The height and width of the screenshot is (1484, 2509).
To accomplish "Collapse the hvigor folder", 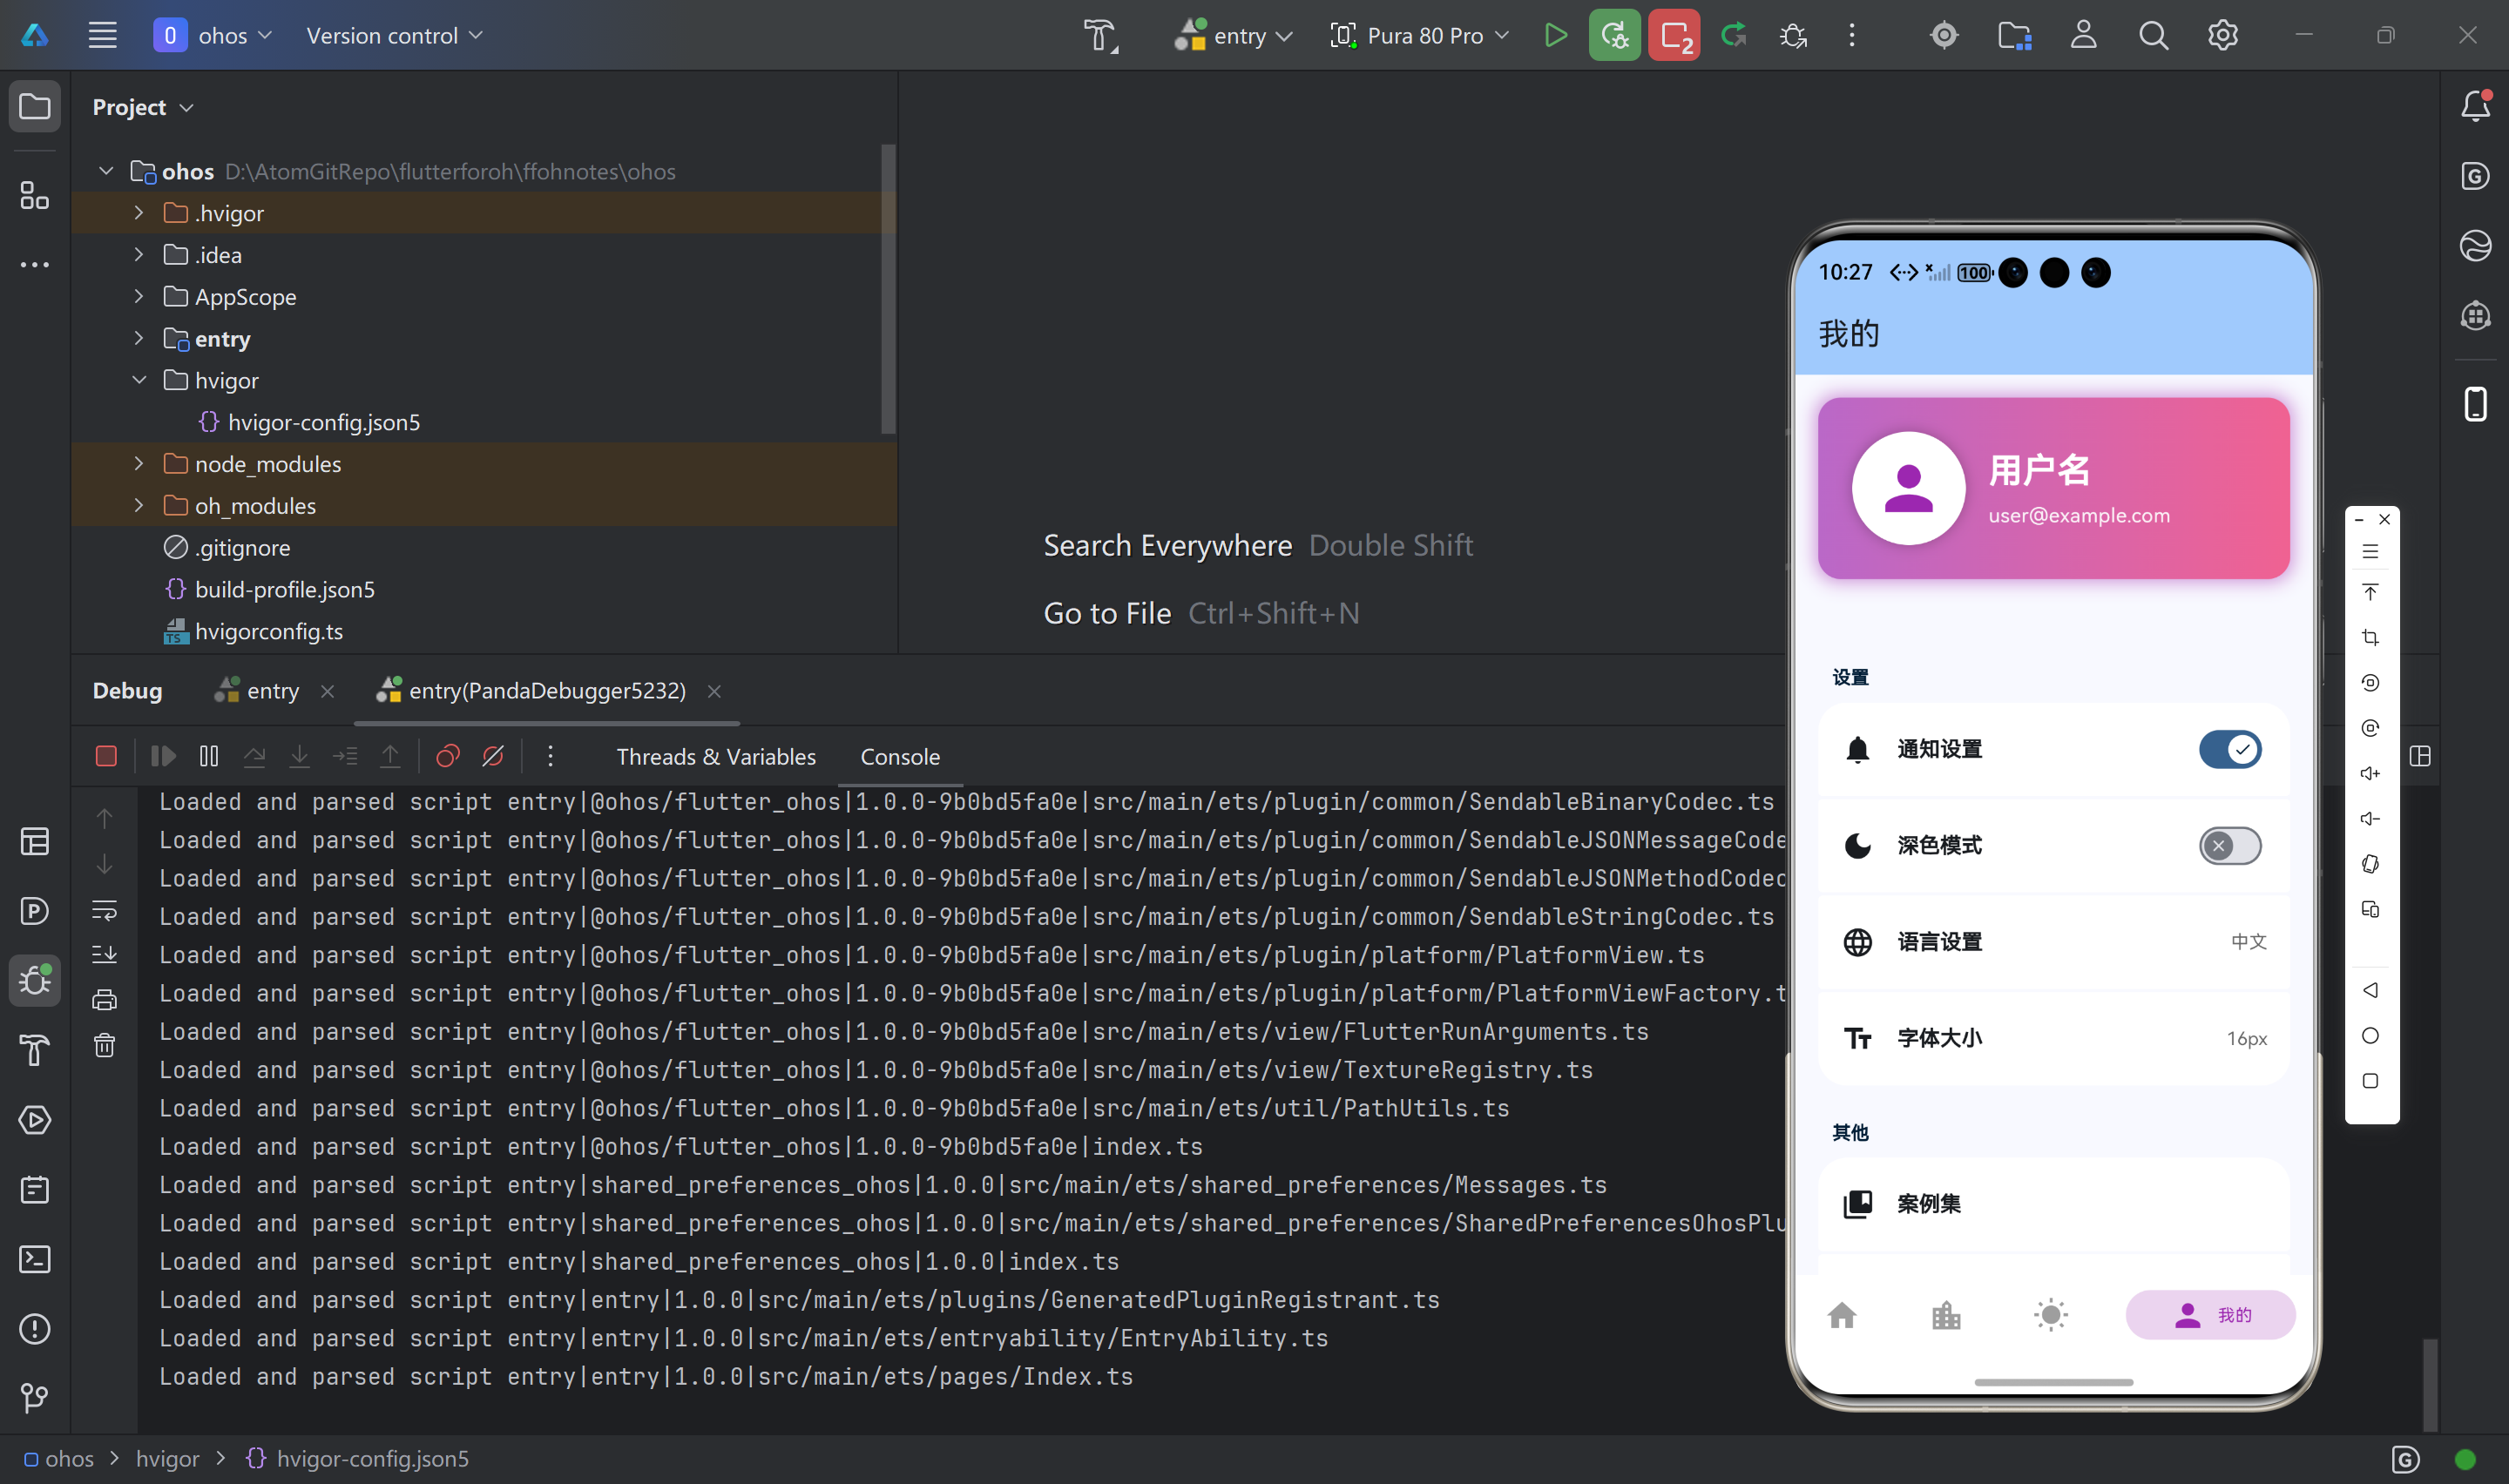I will [x=139, y=381].
